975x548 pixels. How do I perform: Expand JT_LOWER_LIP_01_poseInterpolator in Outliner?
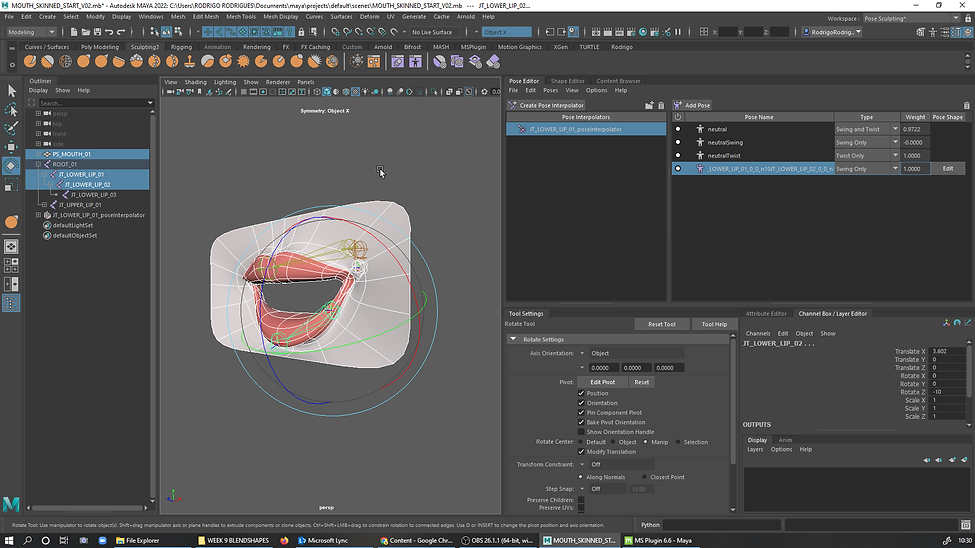tap(38, 215)
